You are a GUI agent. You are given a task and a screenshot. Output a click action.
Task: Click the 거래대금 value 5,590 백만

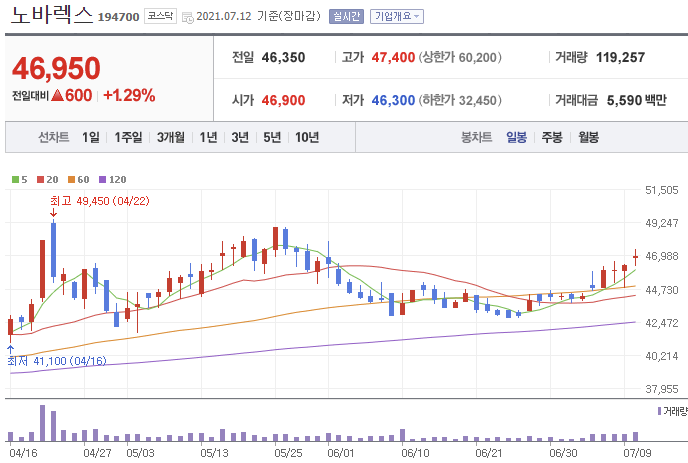point(637,100)
